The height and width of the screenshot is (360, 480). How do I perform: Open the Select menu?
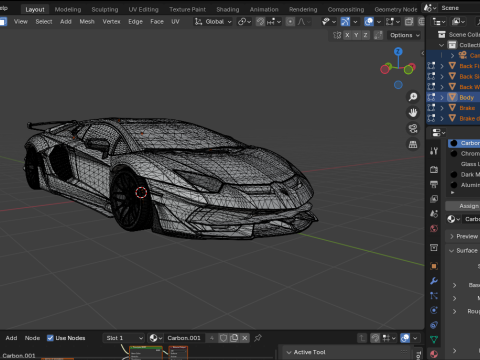click(44, 22)
